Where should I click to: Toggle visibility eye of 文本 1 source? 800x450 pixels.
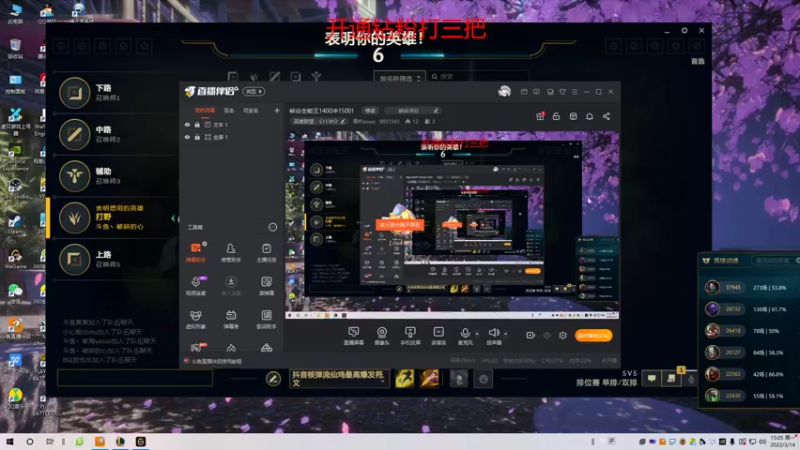tap(187, 124)
